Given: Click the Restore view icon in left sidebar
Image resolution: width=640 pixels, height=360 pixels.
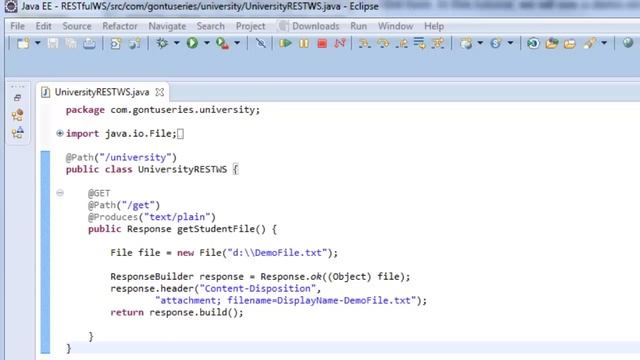Looking at the screenshot, I should click(17, 98).
